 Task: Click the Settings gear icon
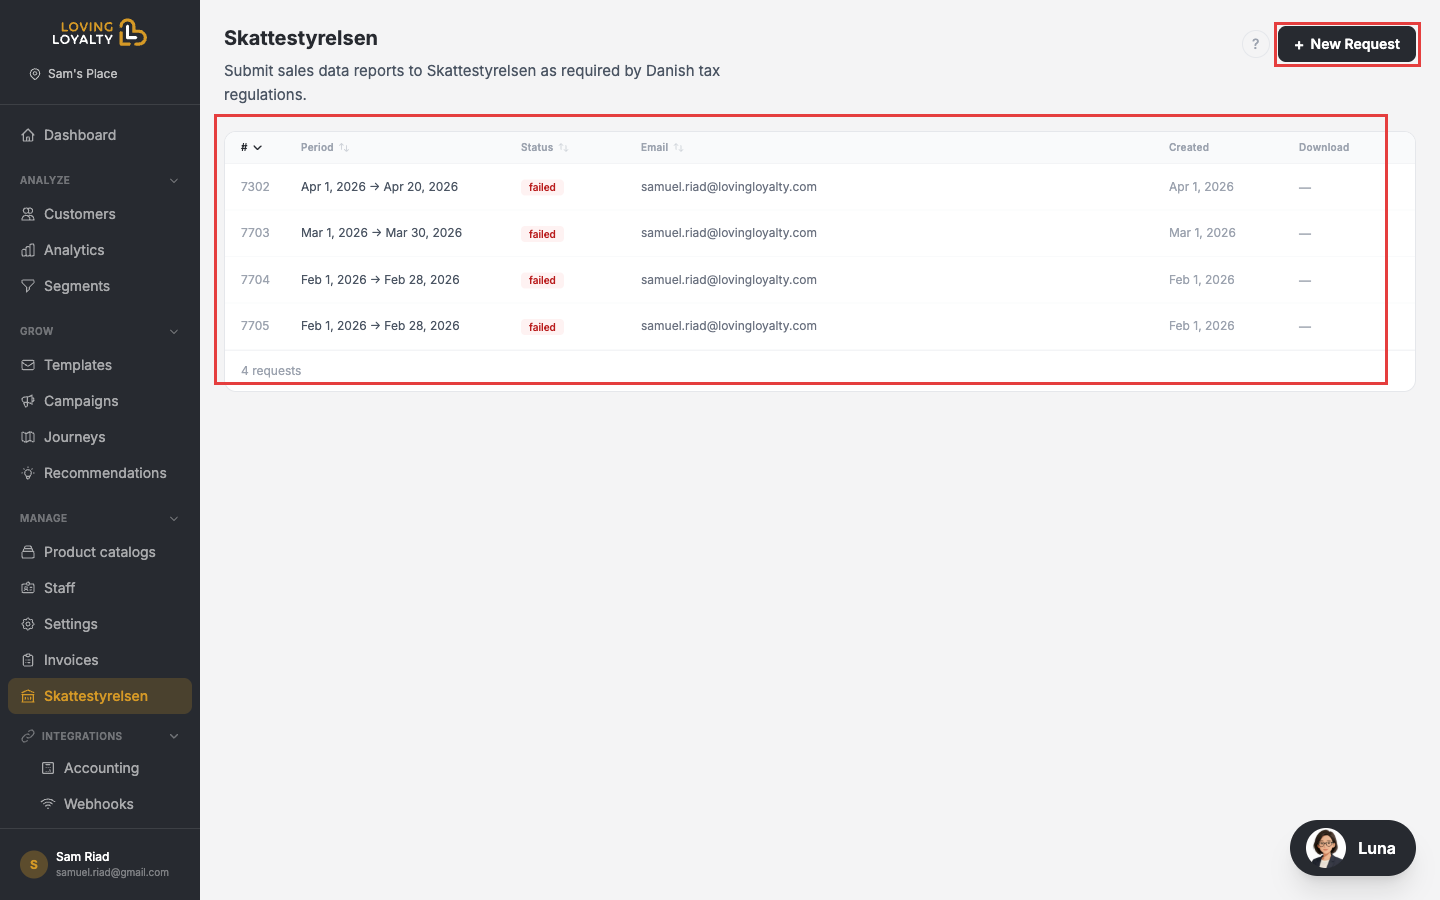28,624
